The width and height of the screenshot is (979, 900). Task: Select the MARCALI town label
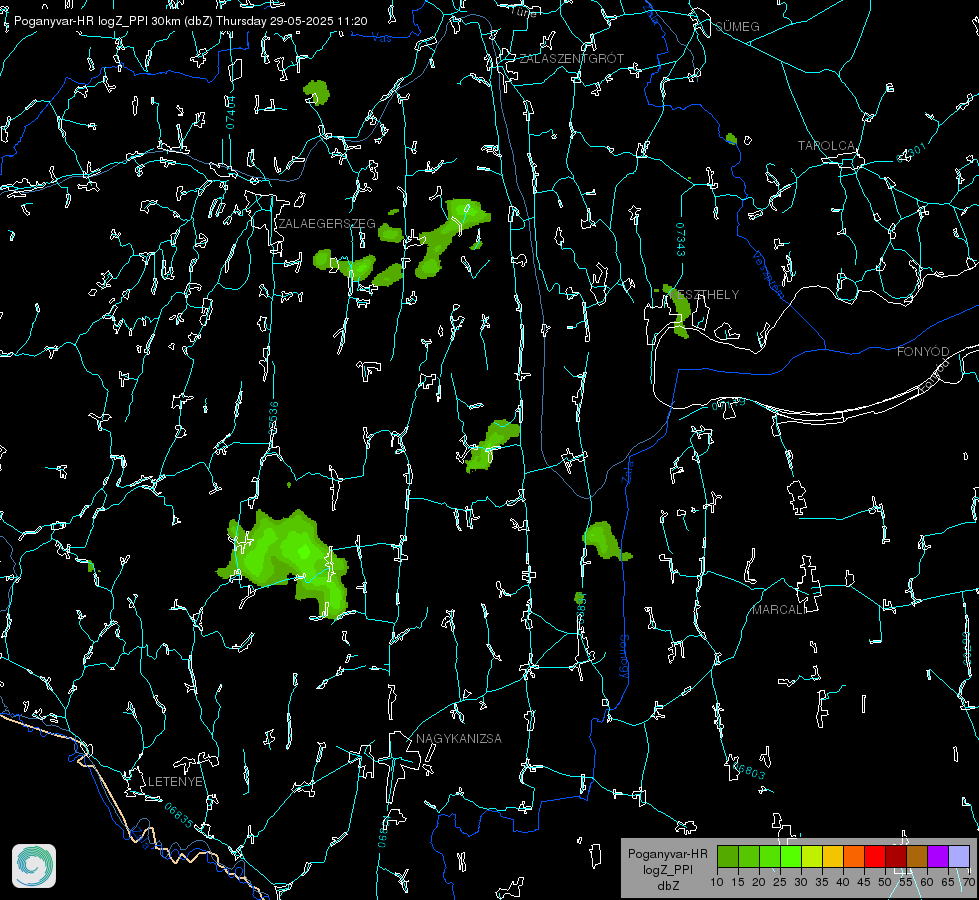pos(779,610)
